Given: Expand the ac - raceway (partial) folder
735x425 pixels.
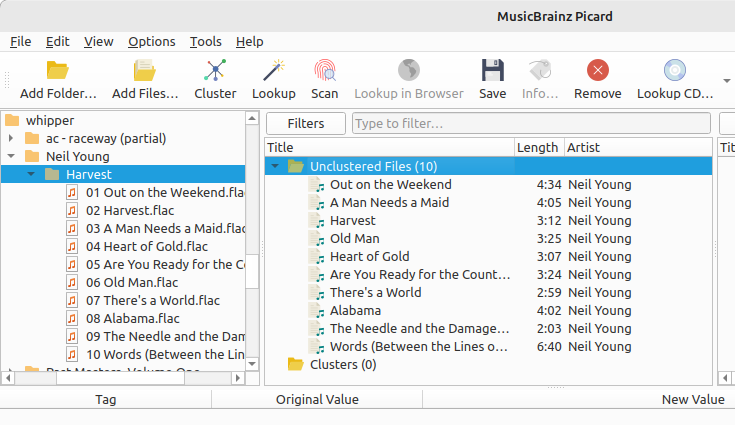Looking at the screenshot, I should [x=11, y=138].
